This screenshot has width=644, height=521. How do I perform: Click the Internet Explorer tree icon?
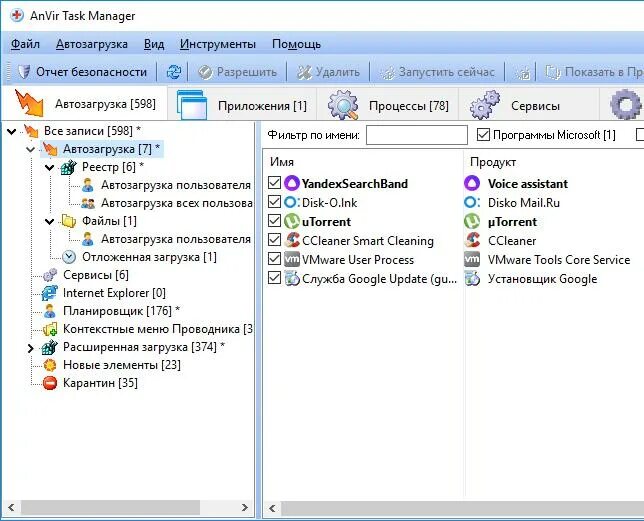coord(50,293)
